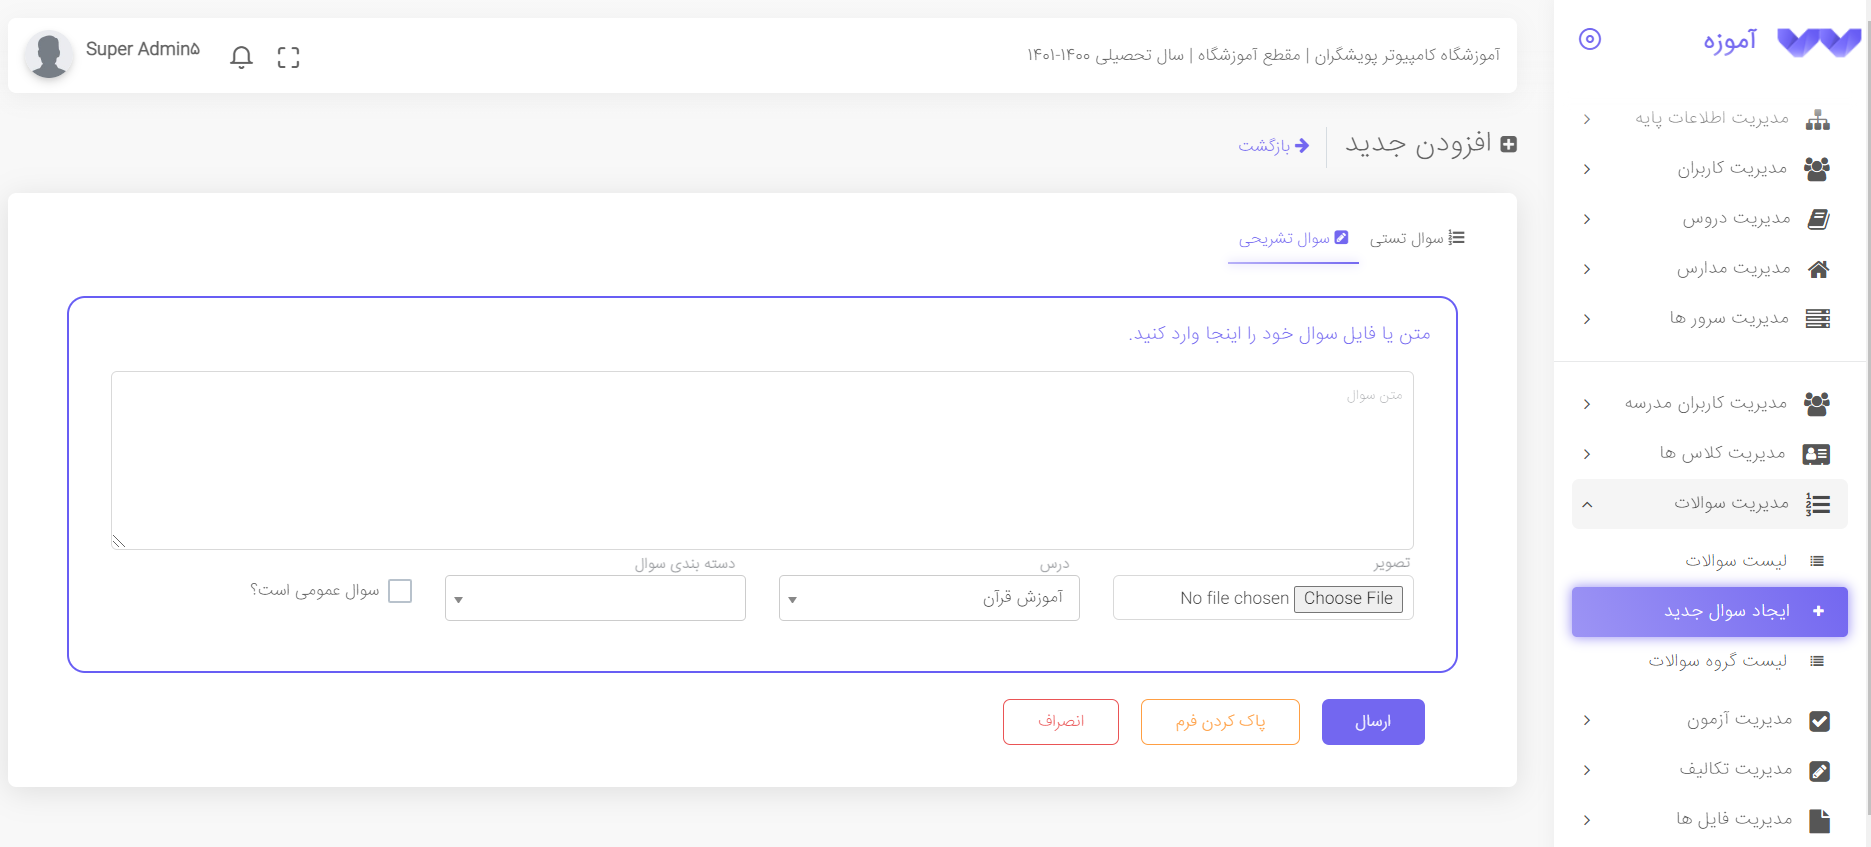
Task: Click into the متن سوال text area
Action: tap(762, 460)
